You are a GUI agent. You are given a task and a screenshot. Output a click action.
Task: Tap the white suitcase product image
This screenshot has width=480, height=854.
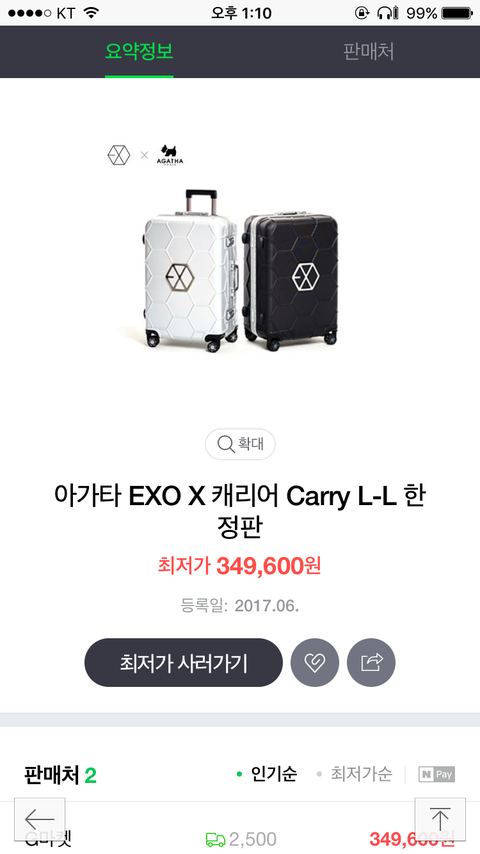click(x=190, y=271)
